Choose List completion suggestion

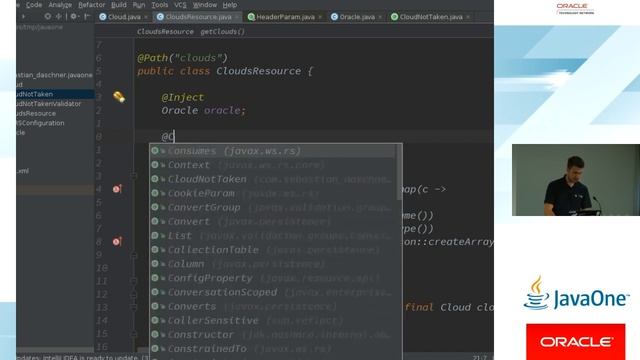[x=273, y=236]
